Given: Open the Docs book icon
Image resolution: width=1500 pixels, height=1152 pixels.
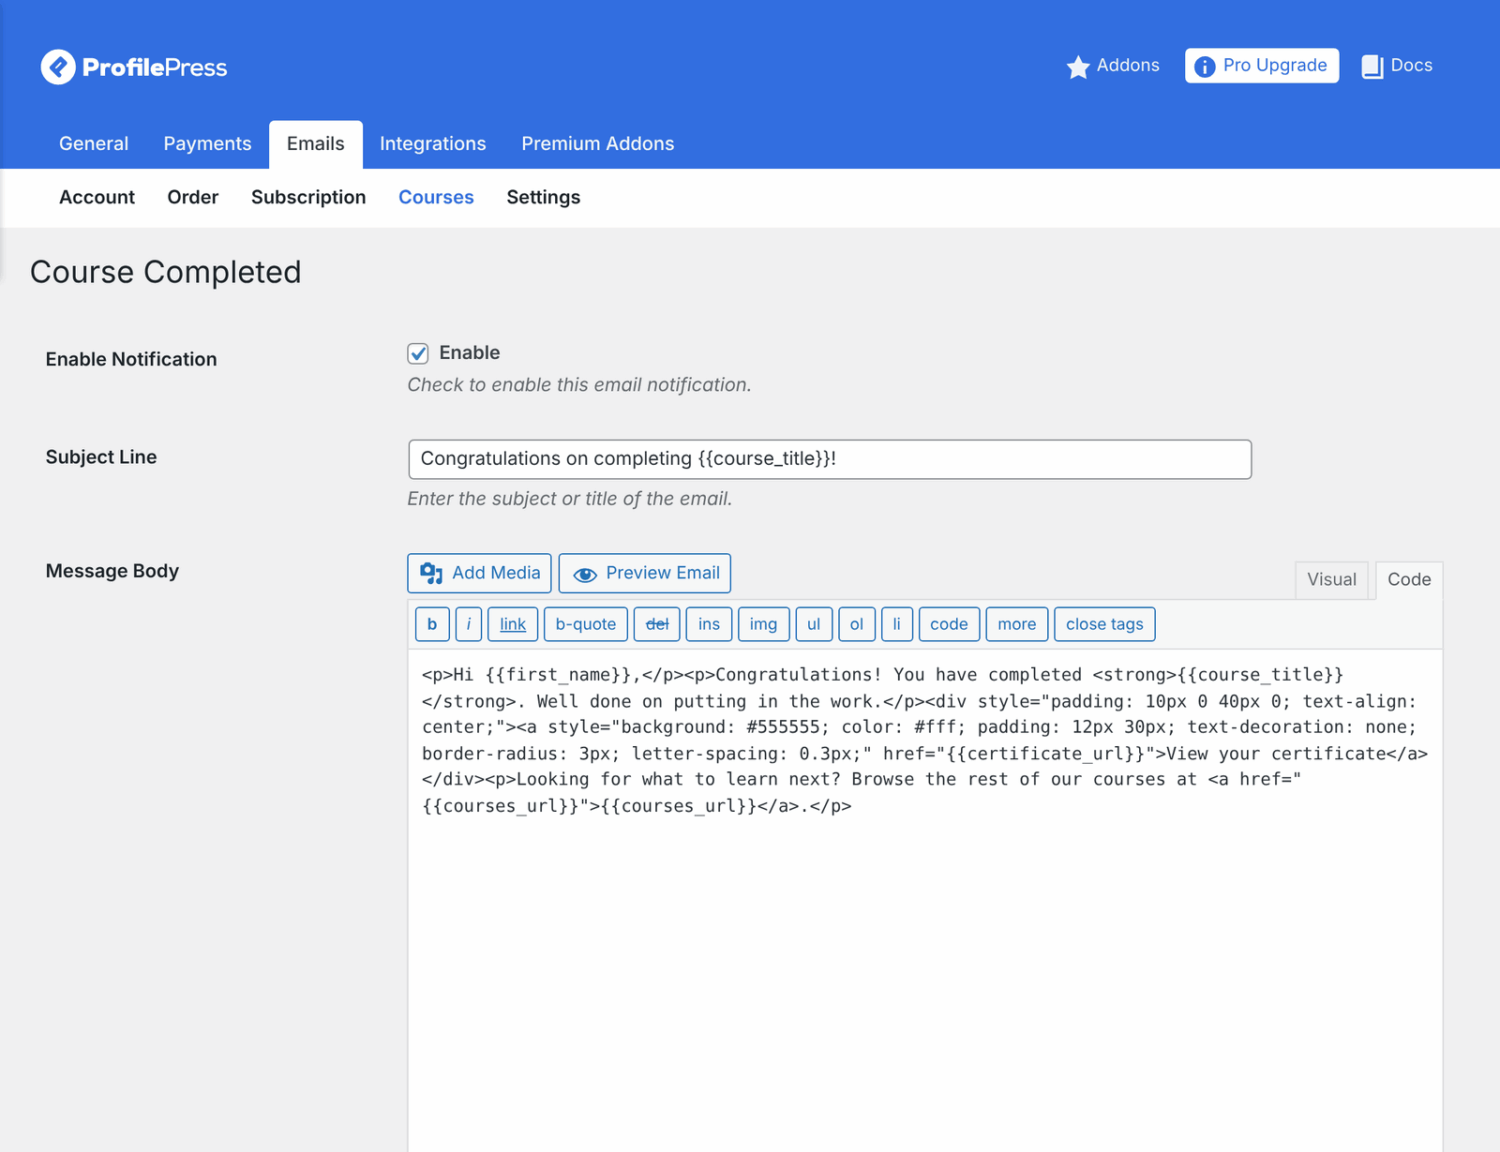Looking at the screenshot, I should pyautogui.click(x=1372, y=67).
